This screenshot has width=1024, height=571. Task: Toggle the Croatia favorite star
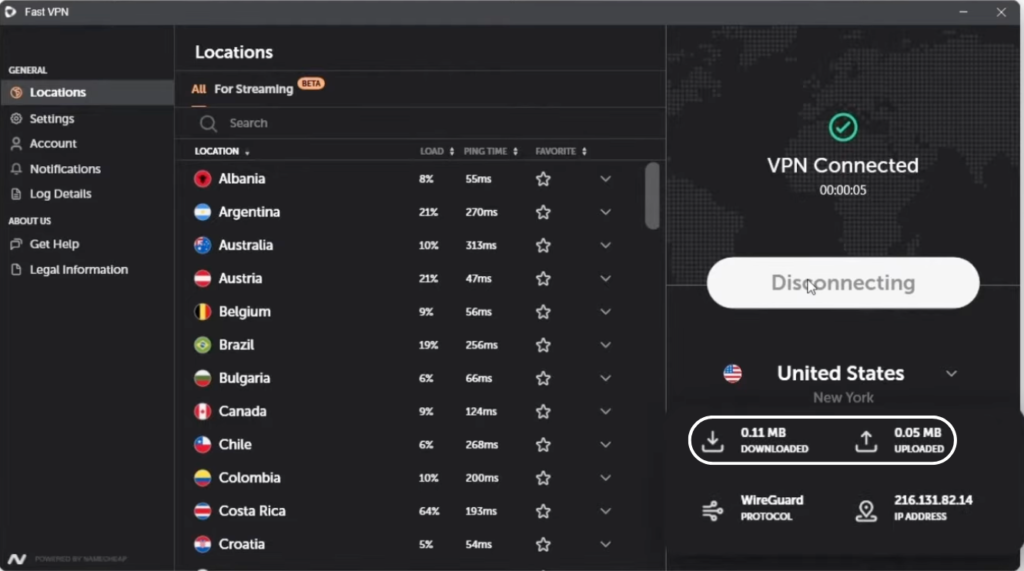point(543,544)
